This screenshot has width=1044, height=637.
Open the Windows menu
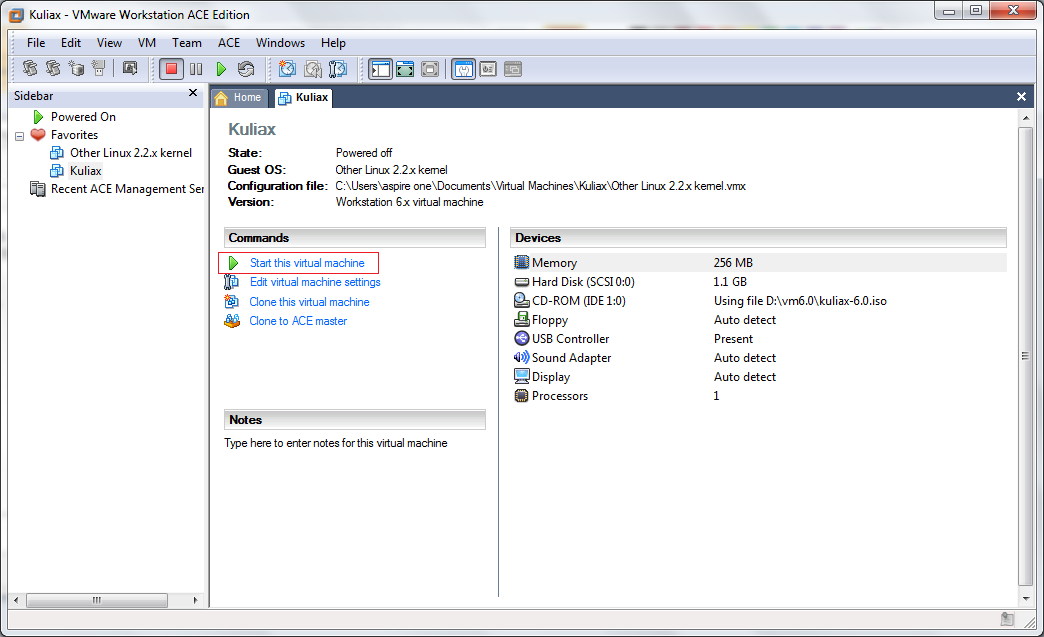click(x=280, y=43)
